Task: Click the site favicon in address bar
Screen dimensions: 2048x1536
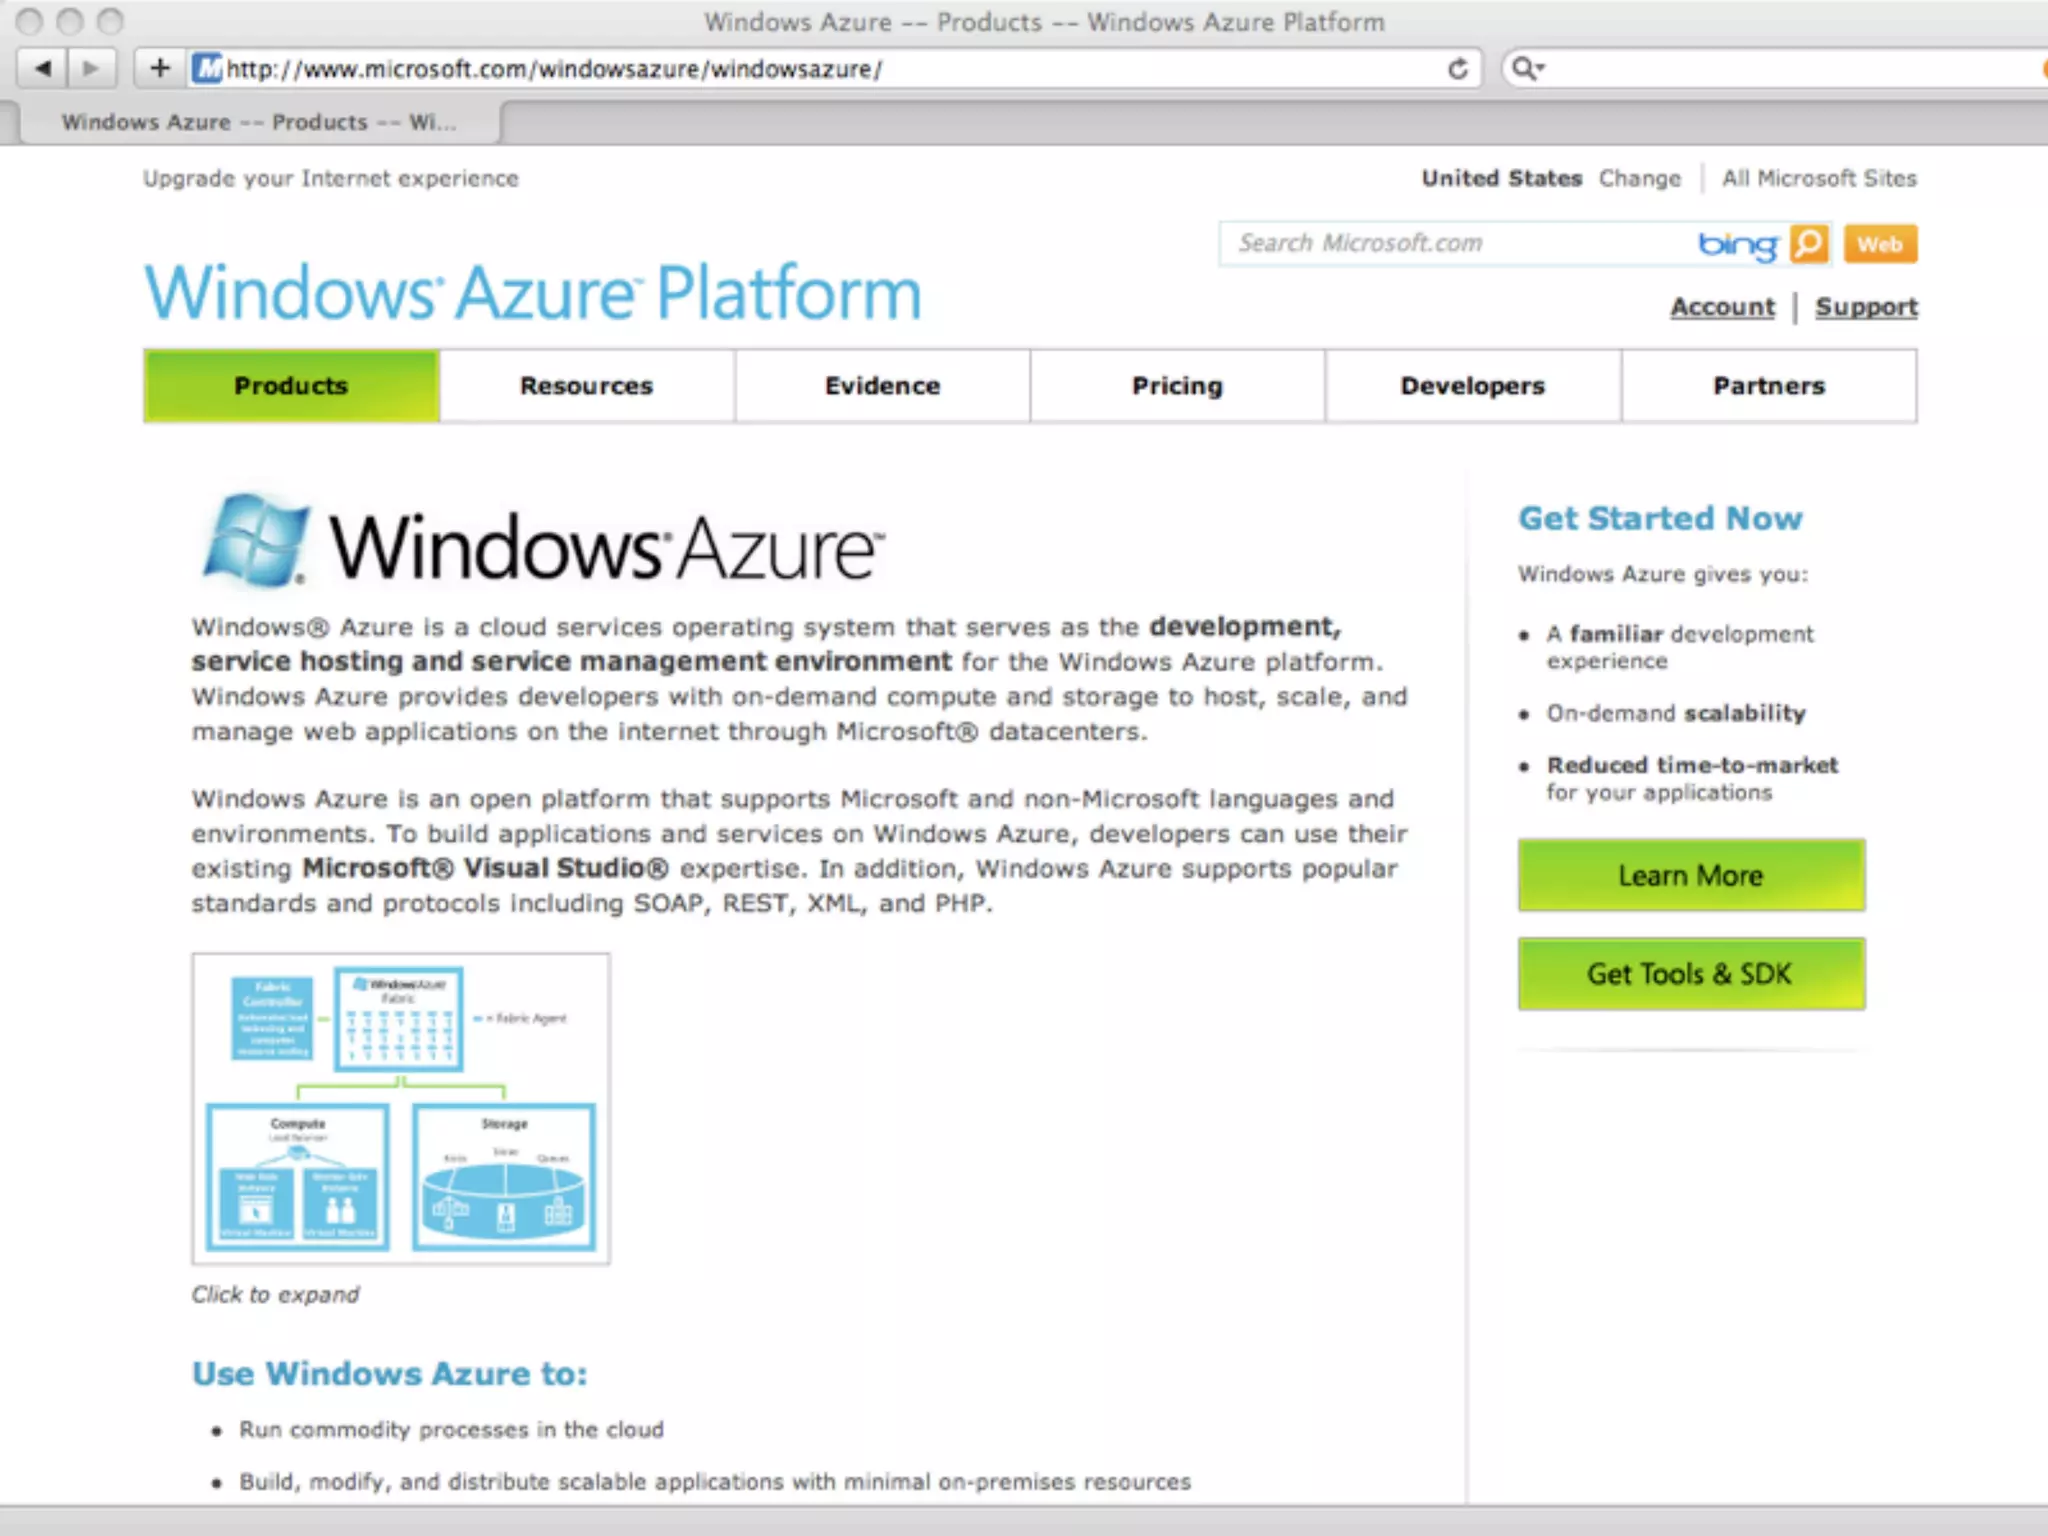Action: pos(207,69)
